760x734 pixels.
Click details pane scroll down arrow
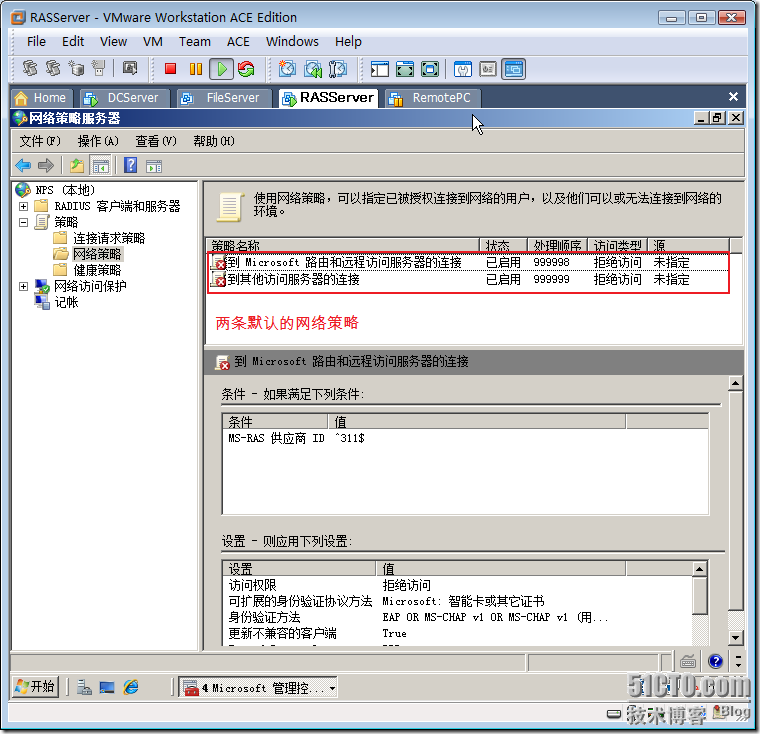pyautogui.click(x=736, y=638)
